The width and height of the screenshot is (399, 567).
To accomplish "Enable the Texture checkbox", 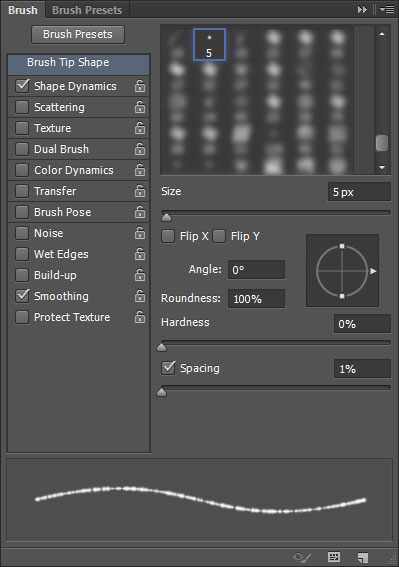I will click(22, 128).
